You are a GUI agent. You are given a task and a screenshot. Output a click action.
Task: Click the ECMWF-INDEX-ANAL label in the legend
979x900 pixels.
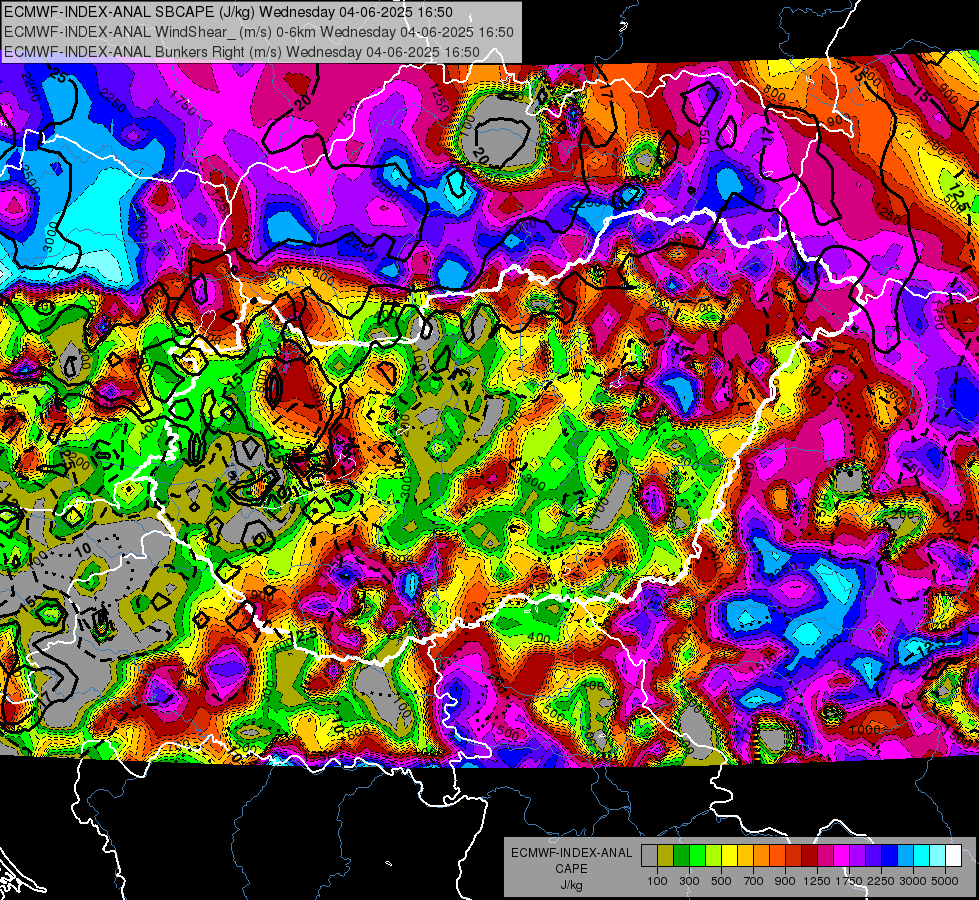pos(572,853)
